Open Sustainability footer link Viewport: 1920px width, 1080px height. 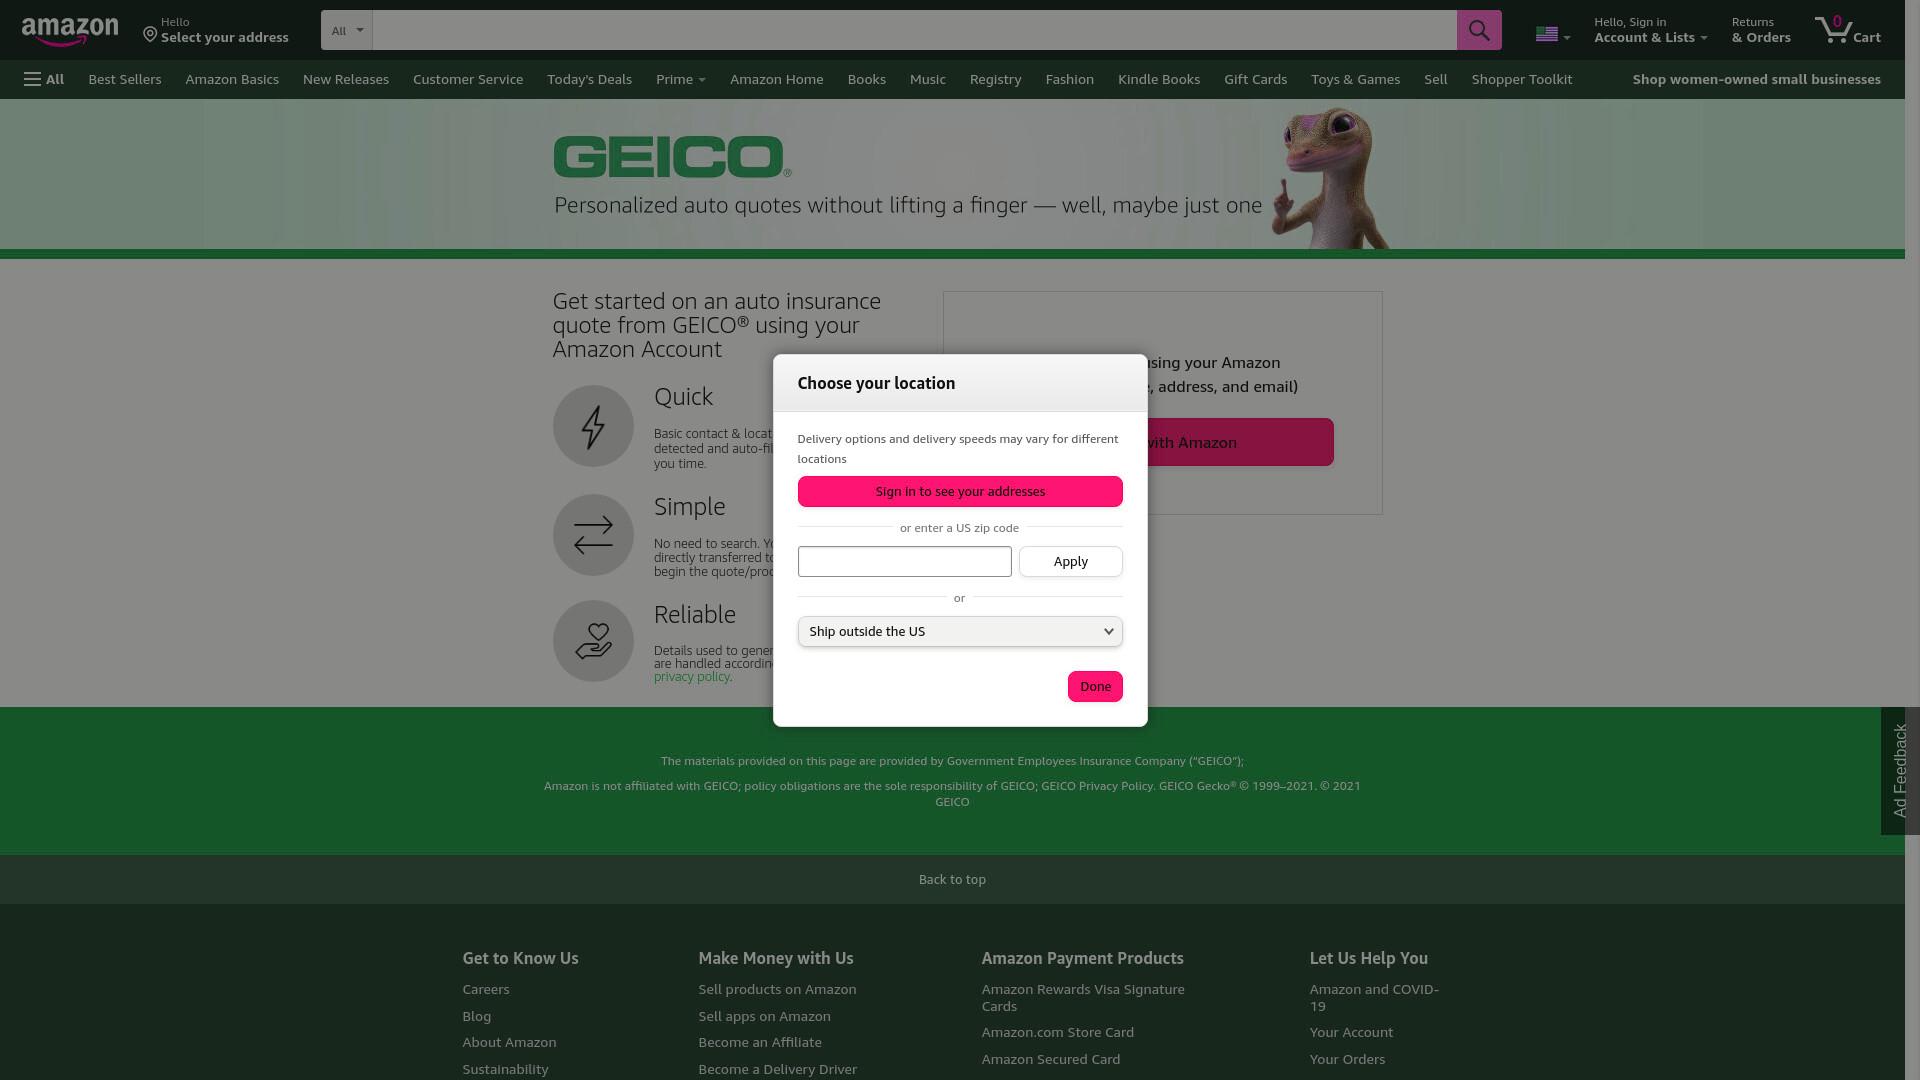505,1069
